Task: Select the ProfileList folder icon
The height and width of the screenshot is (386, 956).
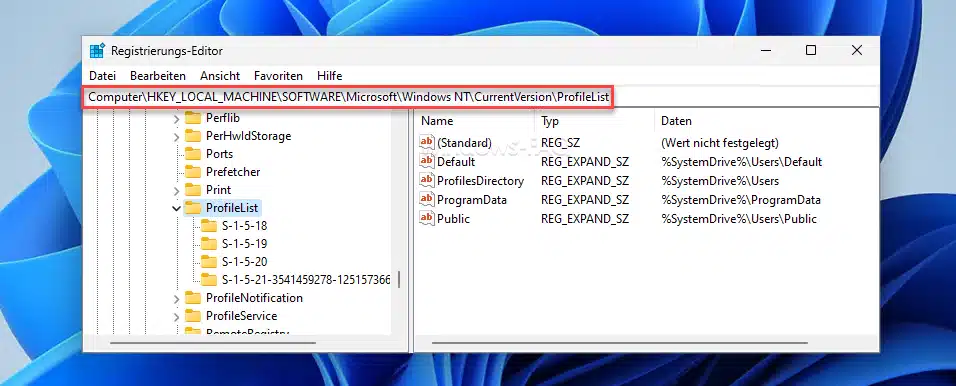Action: click(x=193, y=207)
